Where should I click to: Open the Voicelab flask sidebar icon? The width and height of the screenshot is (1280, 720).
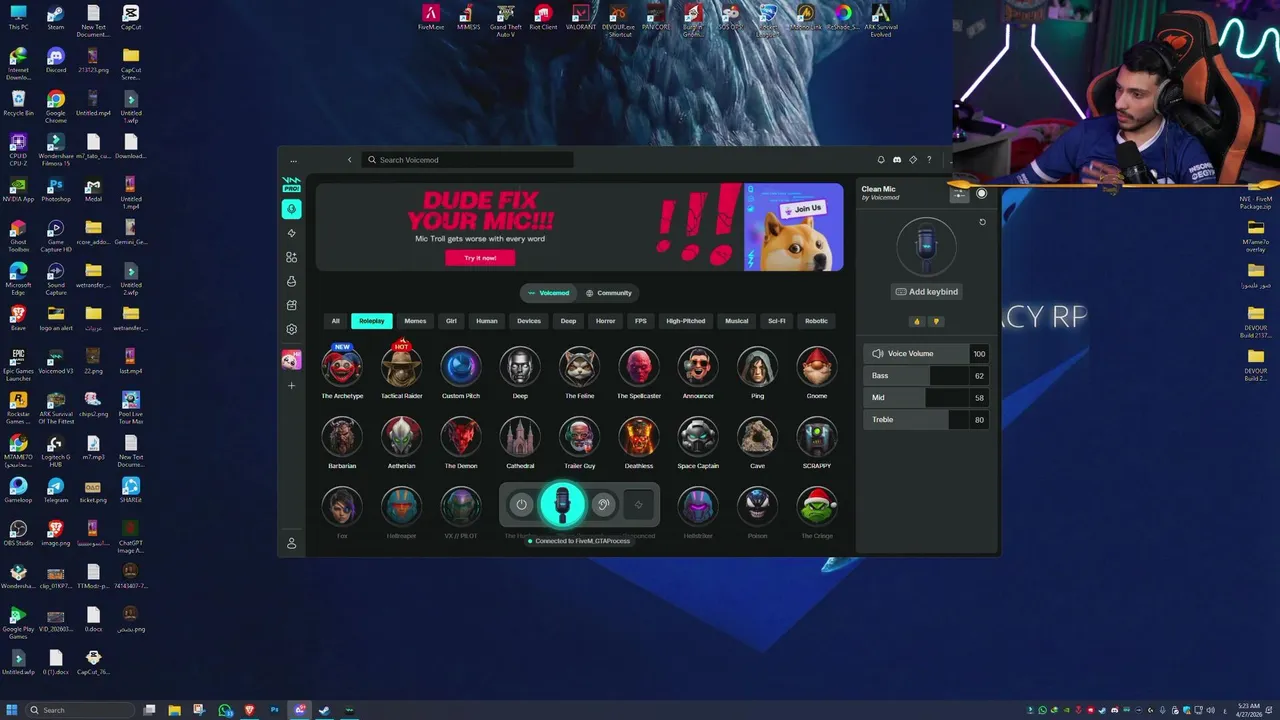pyautogui.click(x=291, y=281)
